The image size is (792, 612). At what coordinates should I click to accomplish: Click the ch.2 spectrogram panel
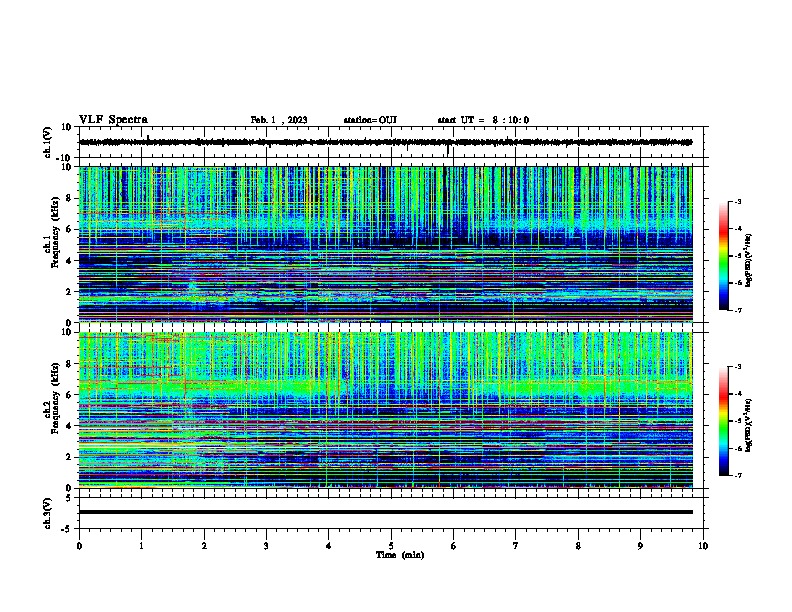point(385,410)
